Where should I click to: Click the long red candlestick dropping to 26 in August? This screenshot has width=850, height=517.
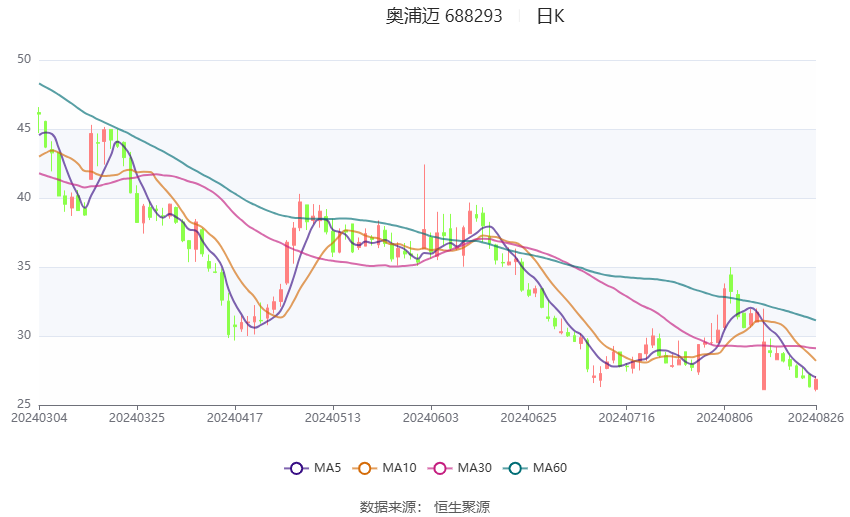point(764,350)
